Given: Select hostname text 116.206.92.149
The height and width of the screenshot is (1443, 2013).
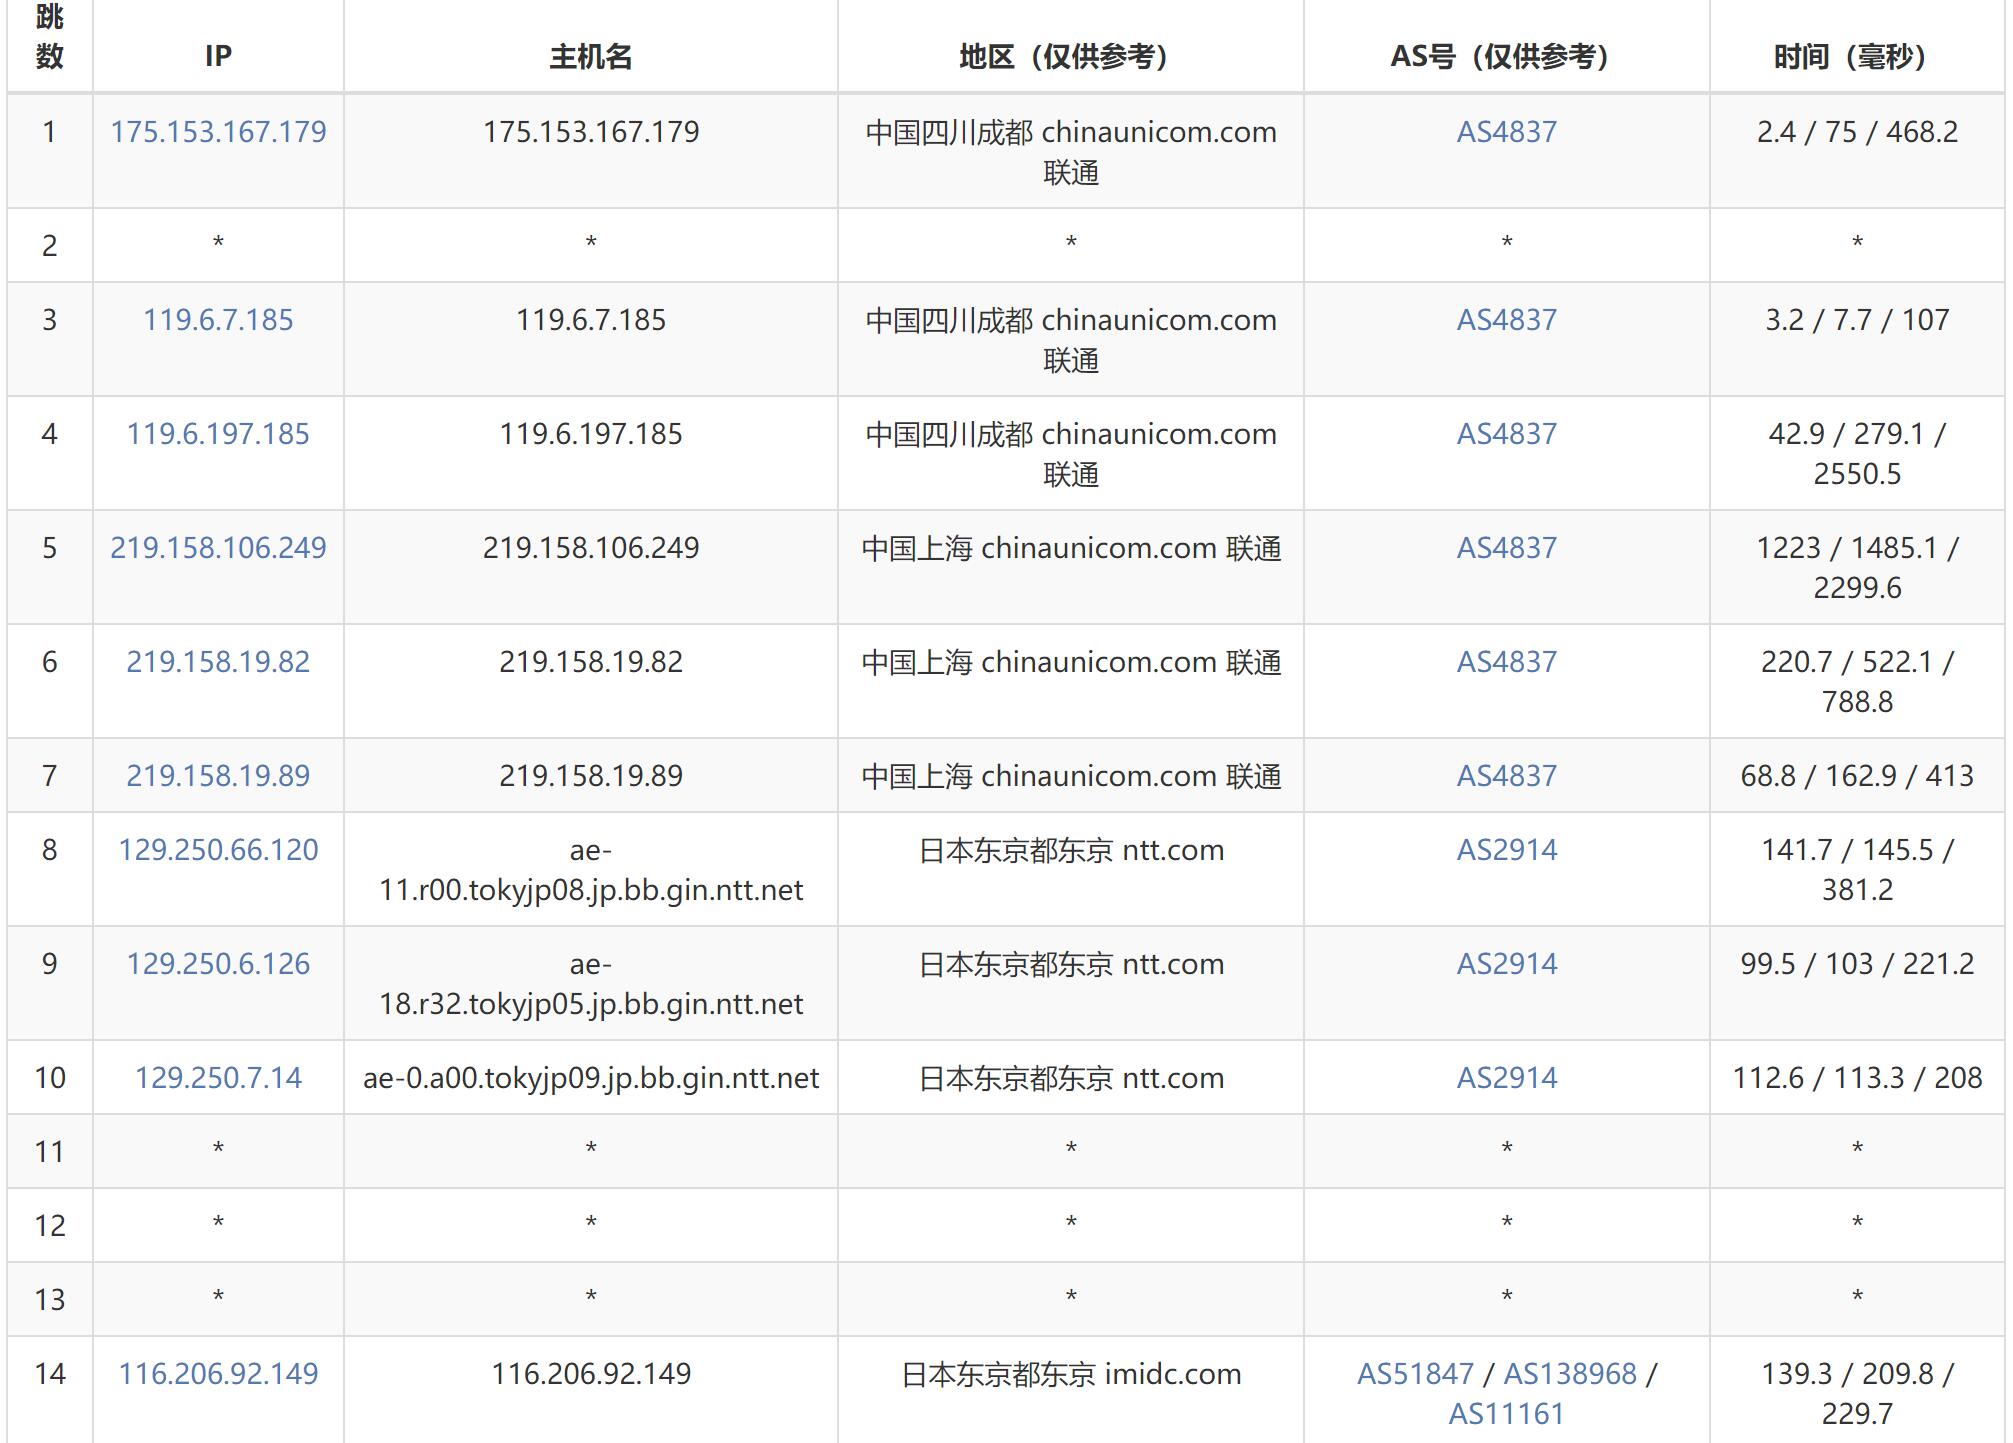Looking at the screenshot, I should coord(591,1374).
